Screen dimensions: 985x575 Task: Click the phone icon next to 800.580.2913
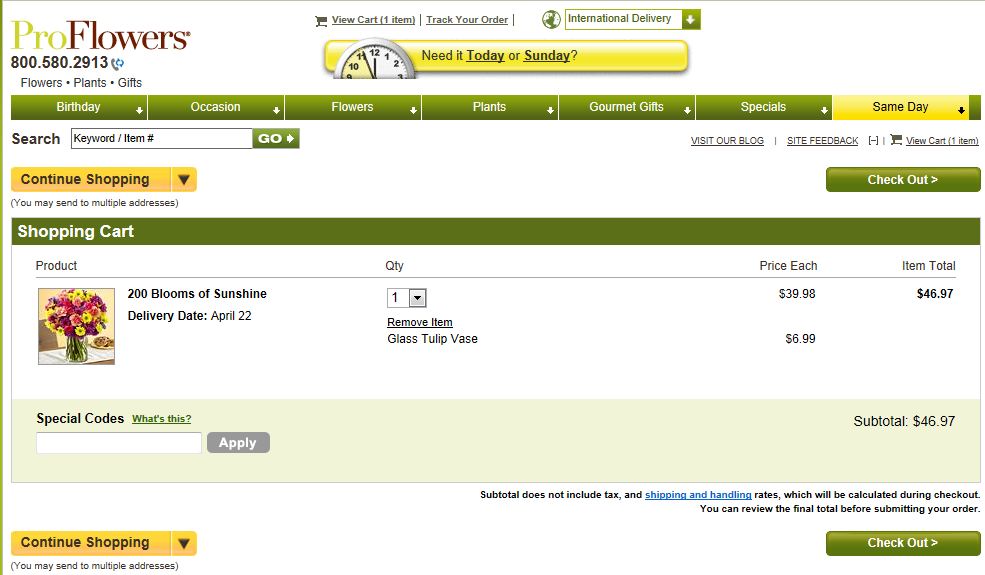click(x=119, y=64)
